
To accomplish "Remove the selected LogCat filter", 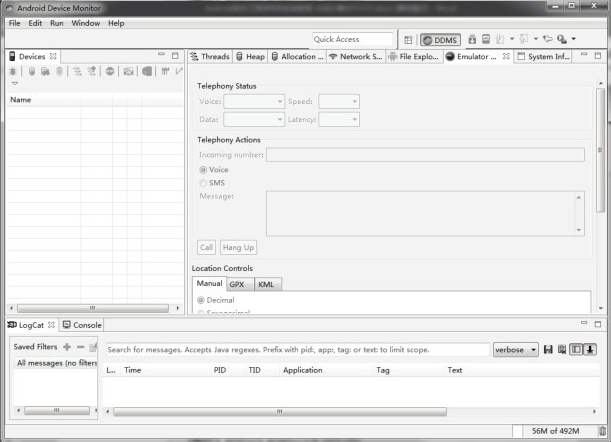I will [80, 346].
